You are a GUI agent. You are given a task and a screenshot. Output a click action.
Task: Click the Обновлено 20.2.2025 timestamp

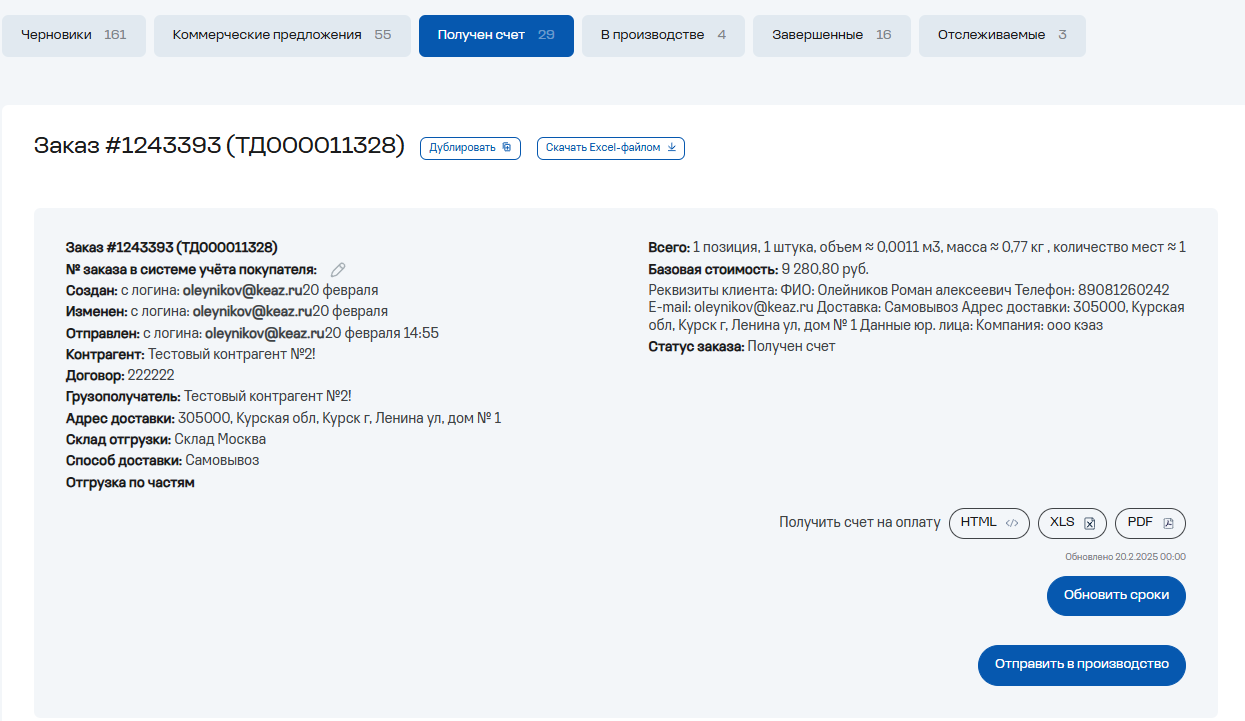(x=1125, y=557)
